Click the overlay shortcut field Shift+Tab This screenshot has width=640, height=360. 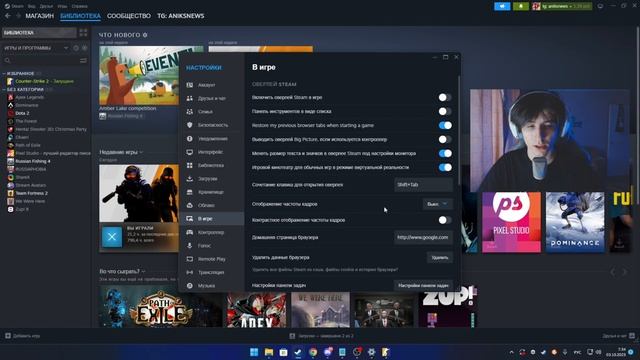[x=423, y=184]
